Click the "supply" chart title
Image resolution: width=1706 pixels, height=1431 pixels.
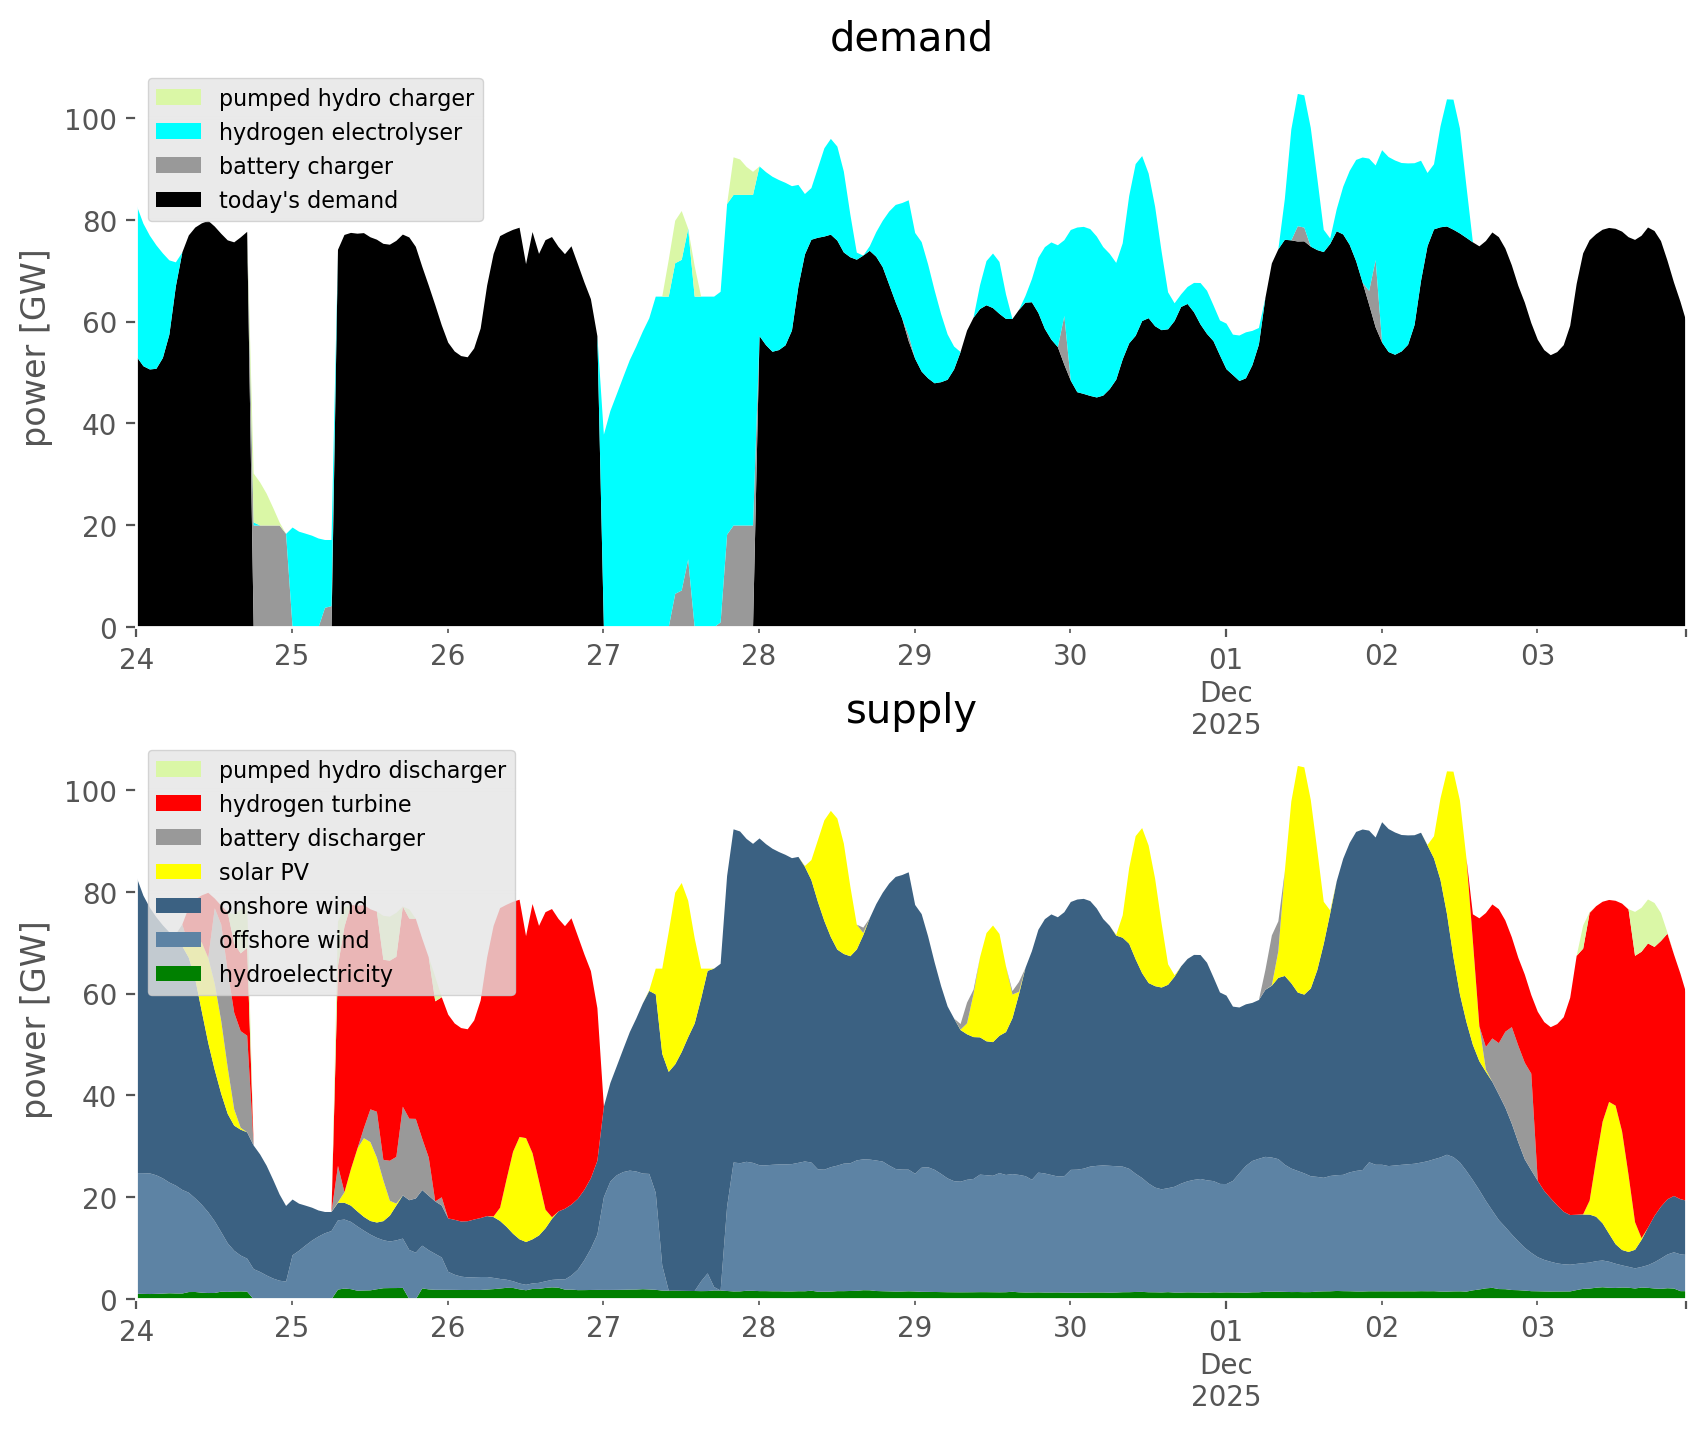tap(910, 710)
